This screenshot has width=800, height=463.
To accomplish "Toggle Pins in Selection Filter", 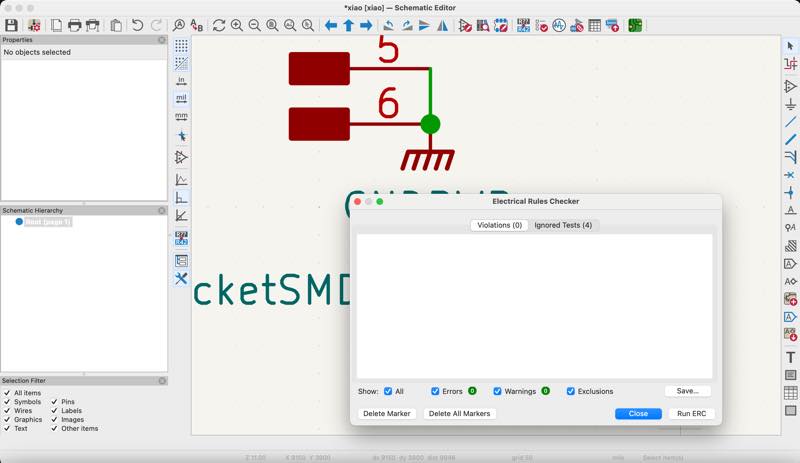I will click(x=54, y=402).
